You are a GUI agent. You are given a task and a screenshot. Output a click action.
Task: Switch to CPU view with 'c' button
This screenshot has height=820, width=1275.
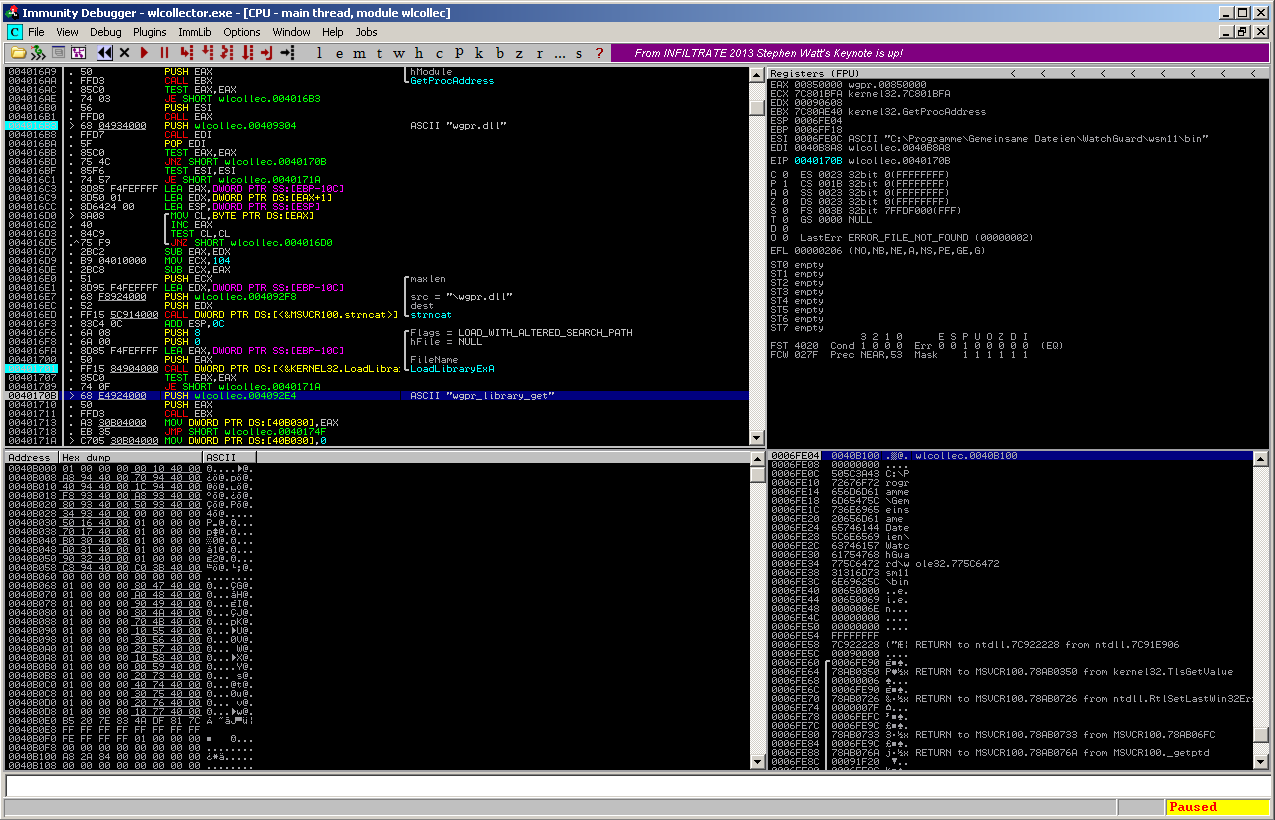(x=439, y=52)
